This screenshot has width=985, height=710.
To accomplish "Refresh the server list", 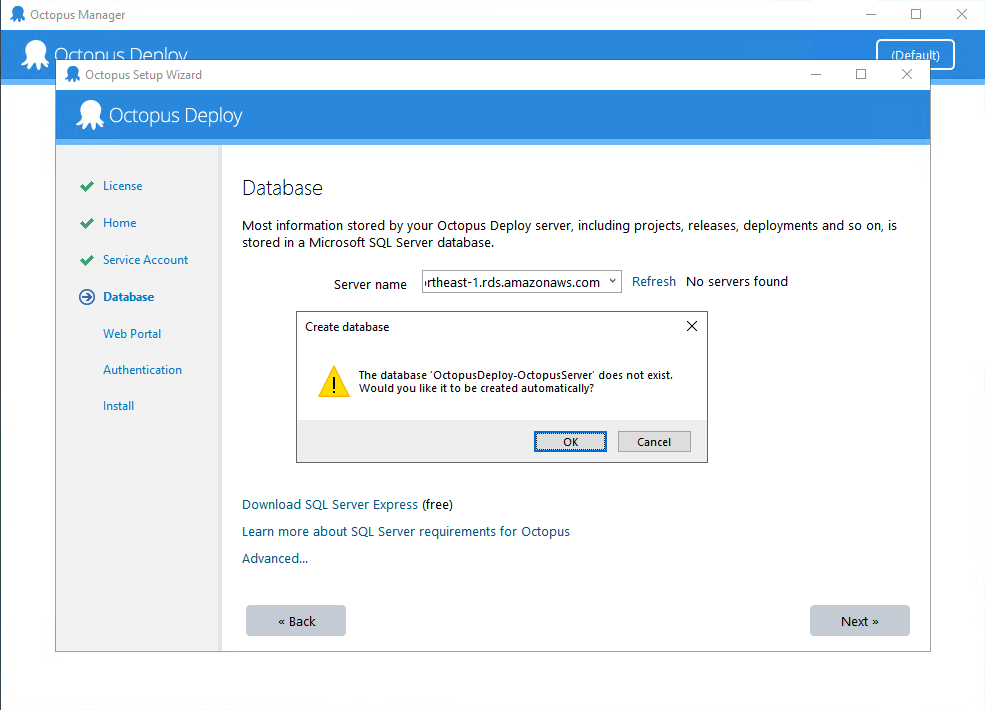I will point(653,281).
